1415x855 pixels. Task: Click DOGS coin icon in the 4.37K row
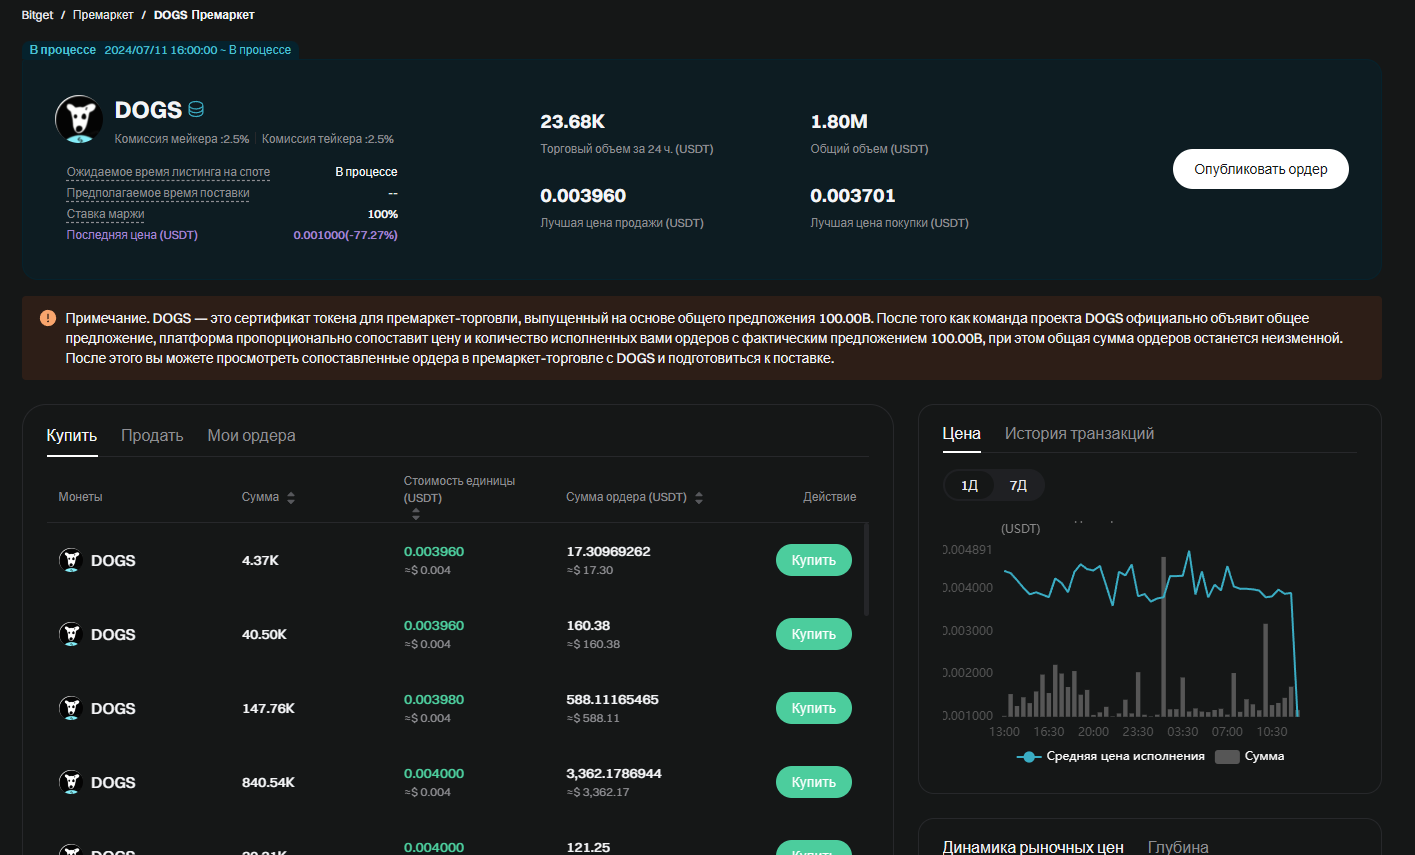70,560
